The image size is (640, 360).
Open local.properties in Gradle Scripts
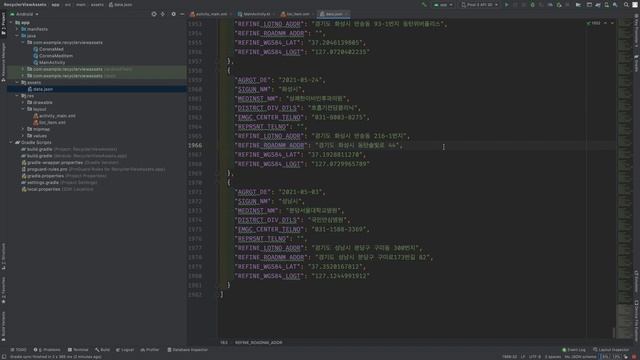[43, 189]
